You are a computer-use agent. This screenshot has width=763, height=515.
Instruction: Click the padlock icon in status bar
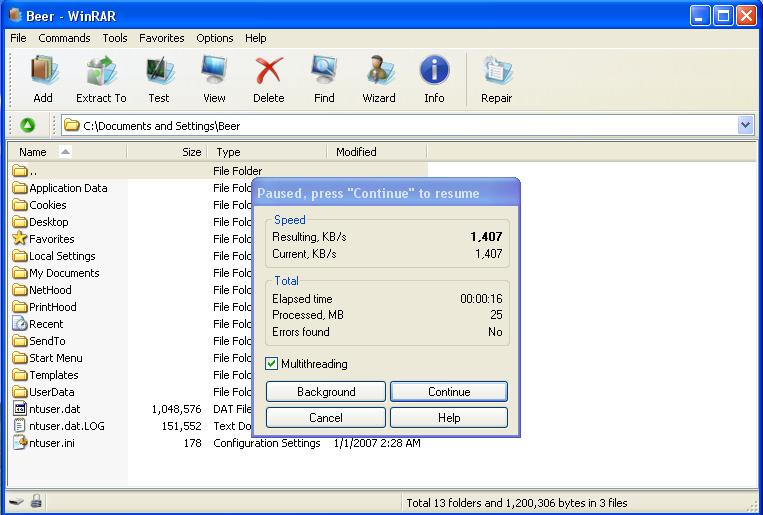click(36, 501)
